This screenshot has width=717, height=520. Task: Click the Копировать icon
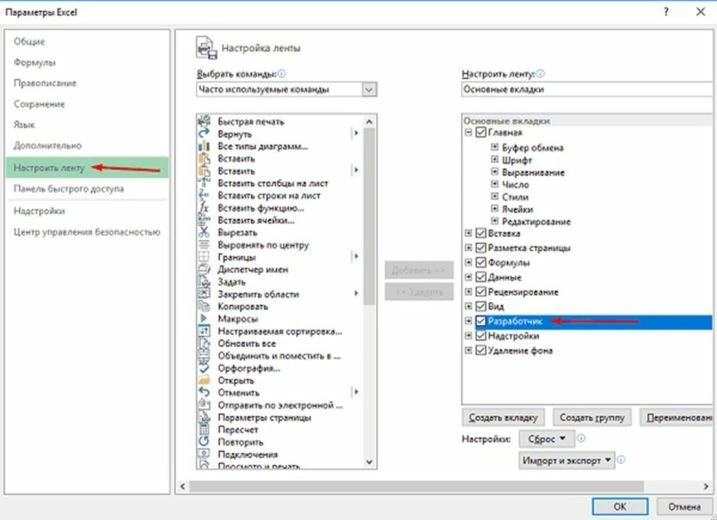click(204, 306)
